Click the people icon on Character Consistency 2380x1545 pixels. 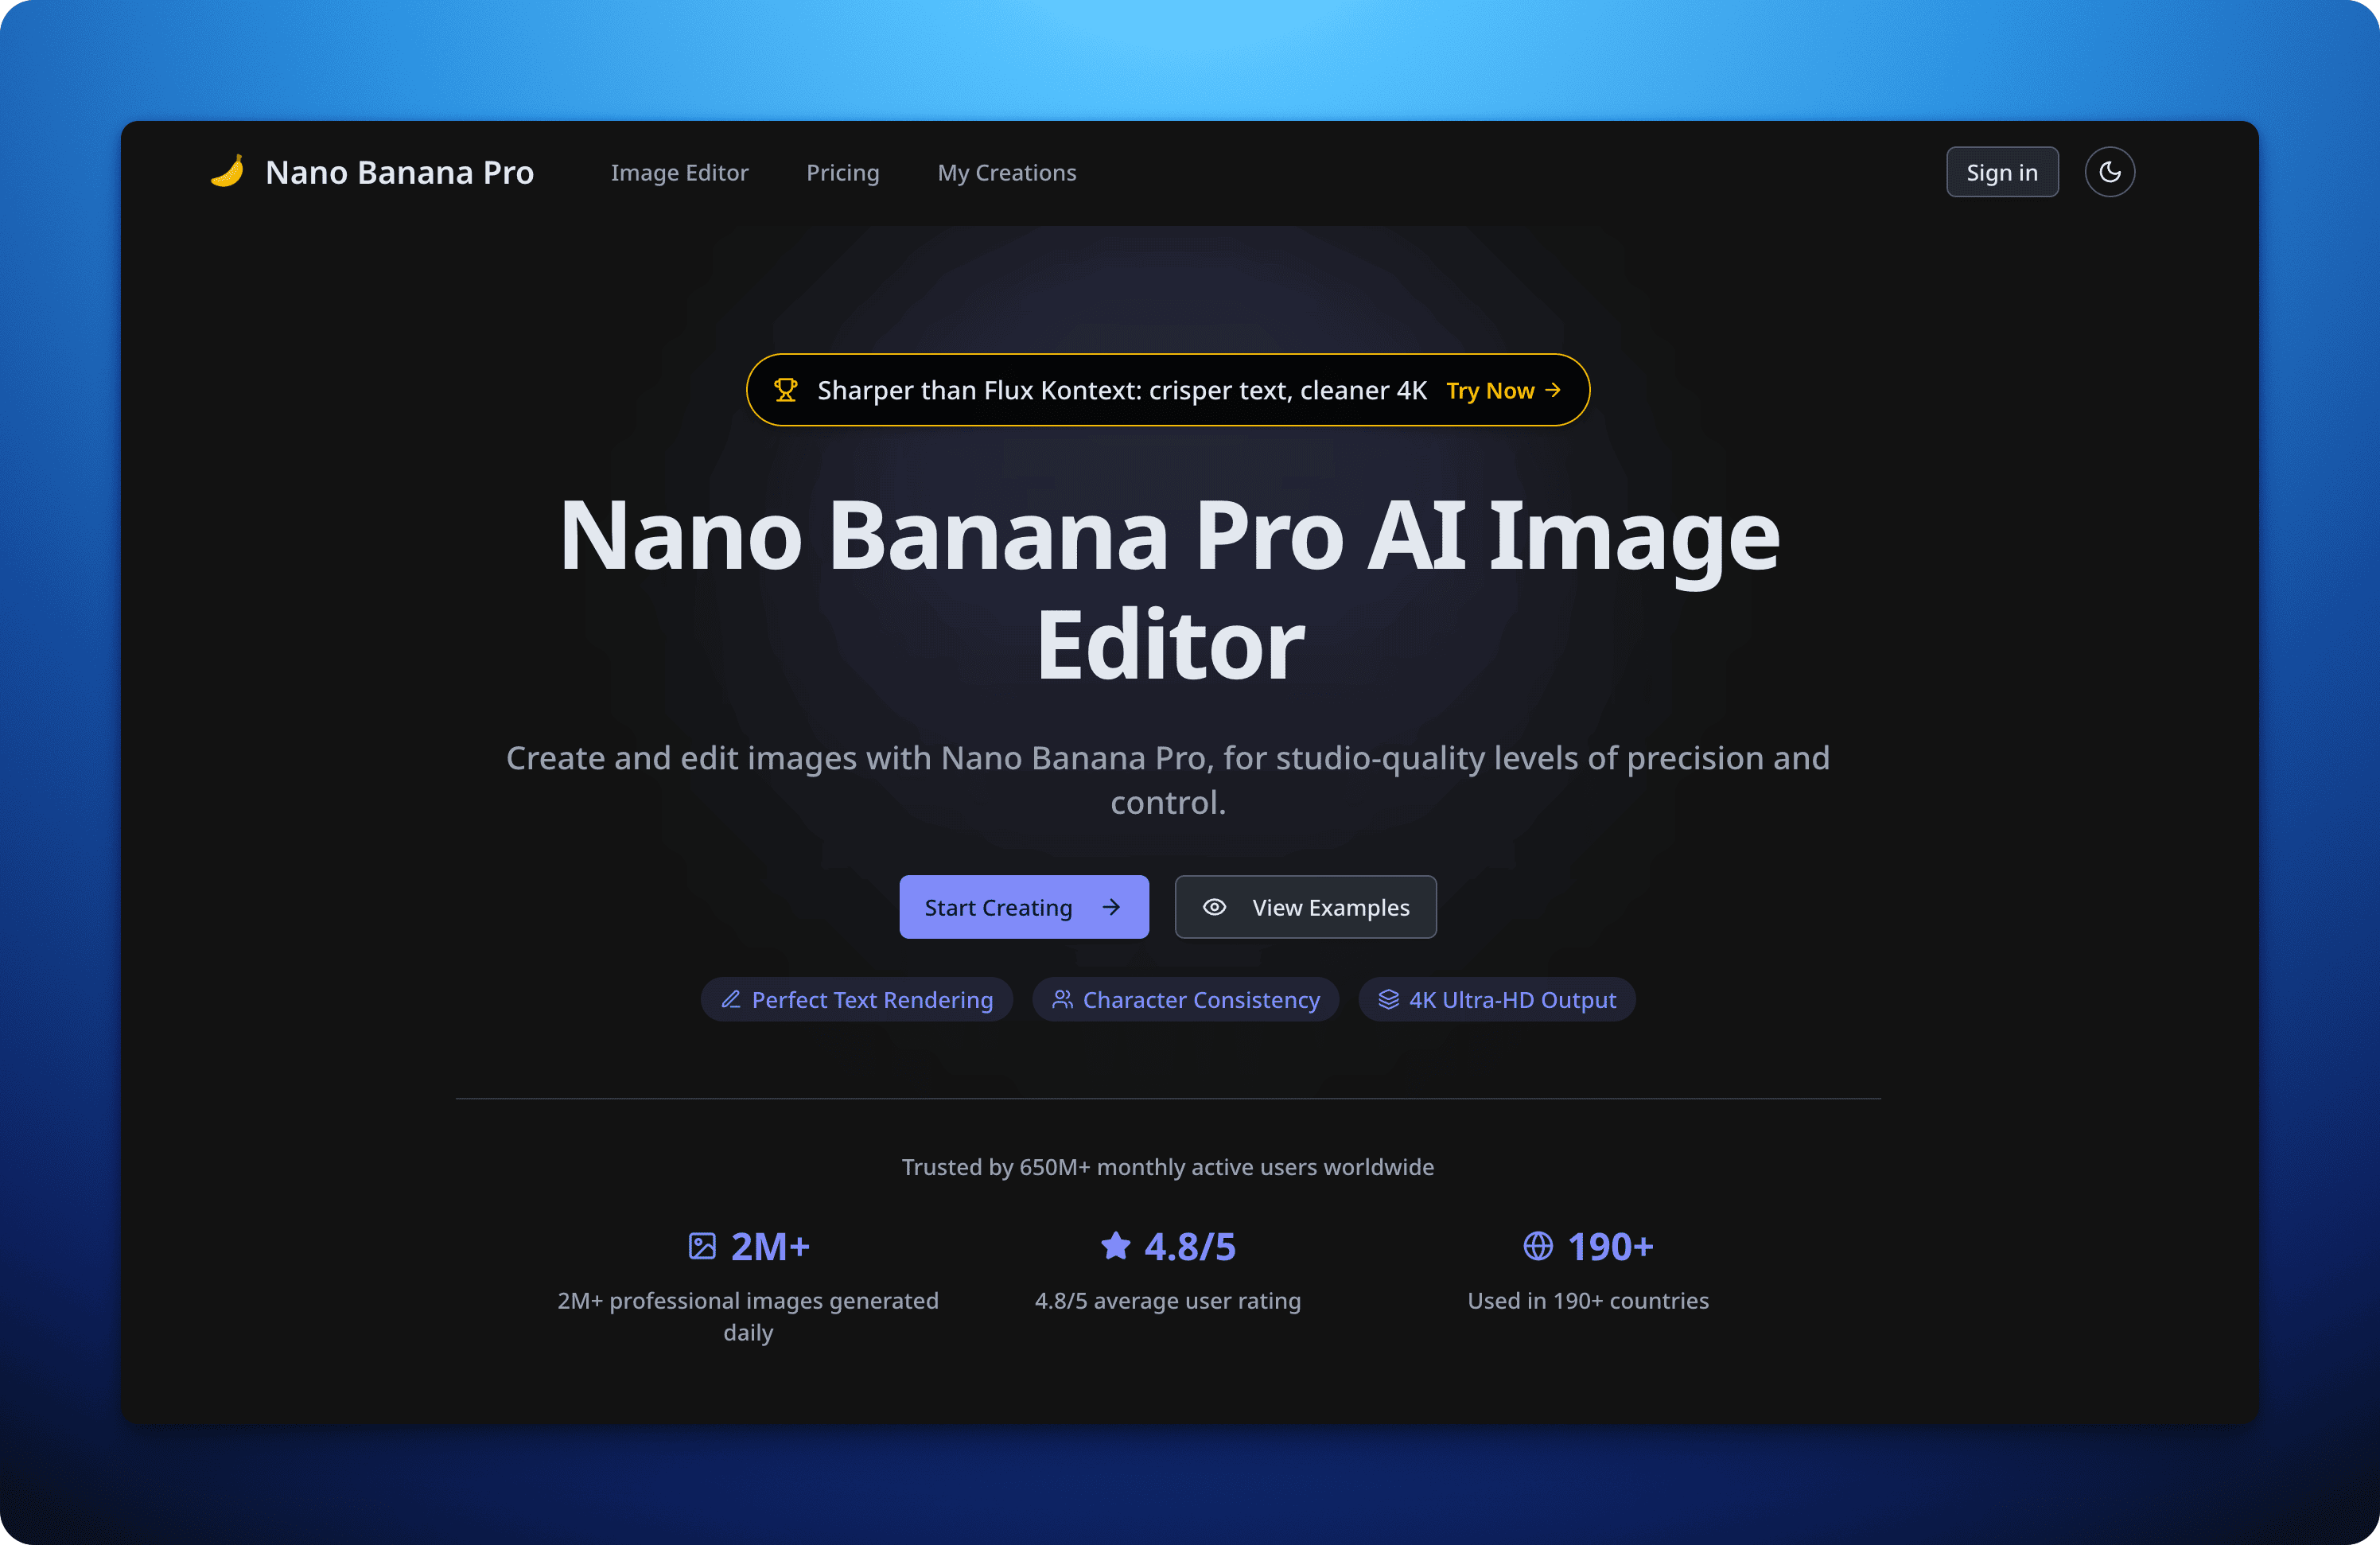1063,999
